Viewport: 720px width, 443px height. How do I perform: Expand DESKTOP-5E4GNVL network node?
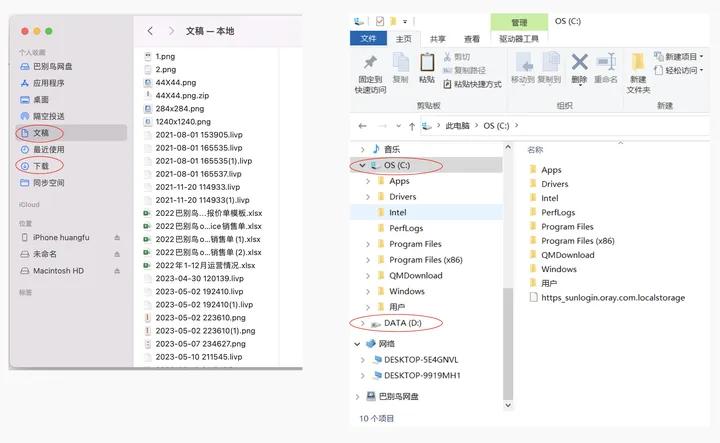(x=362, y=360)
